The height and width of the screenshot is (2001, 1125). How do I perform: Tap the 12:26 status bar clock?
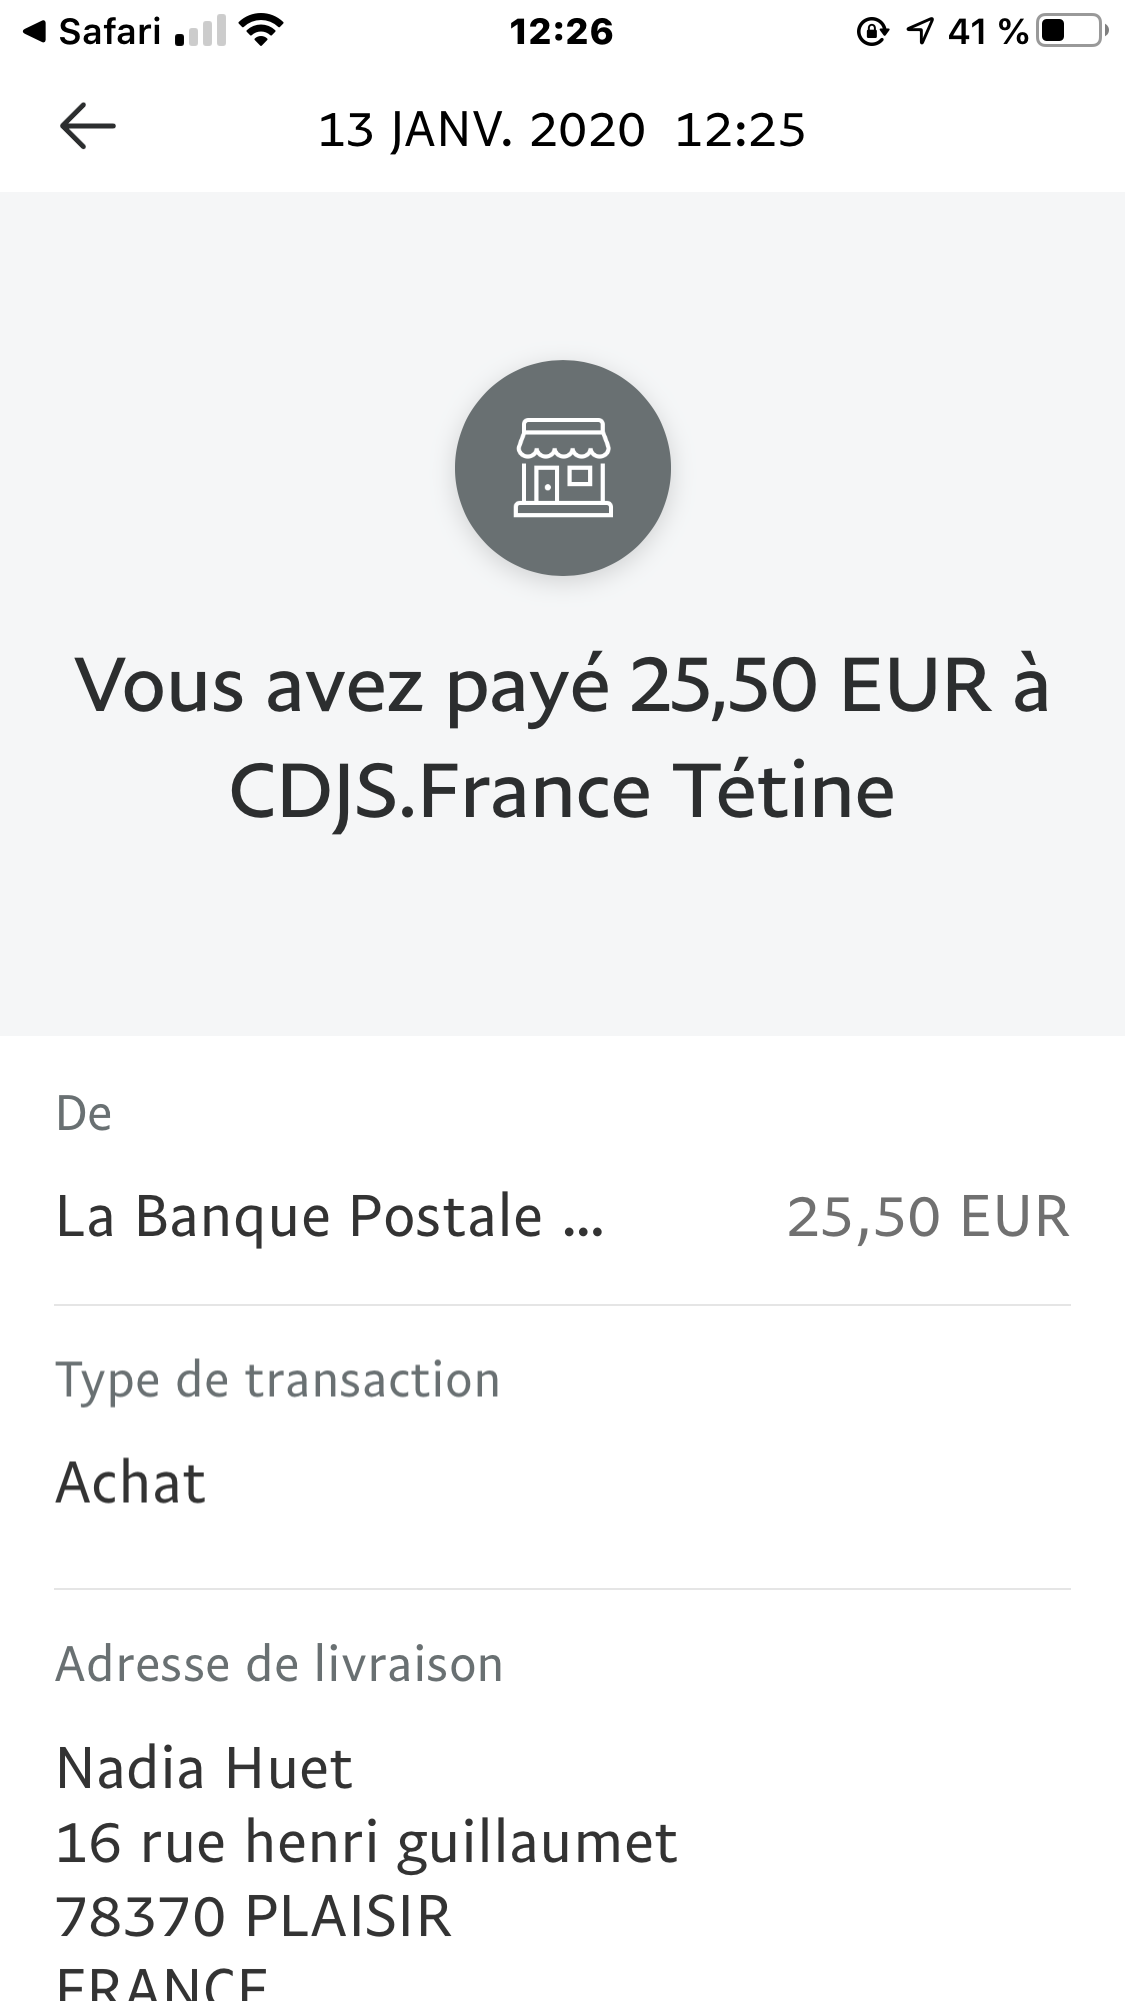click(561, 32)
